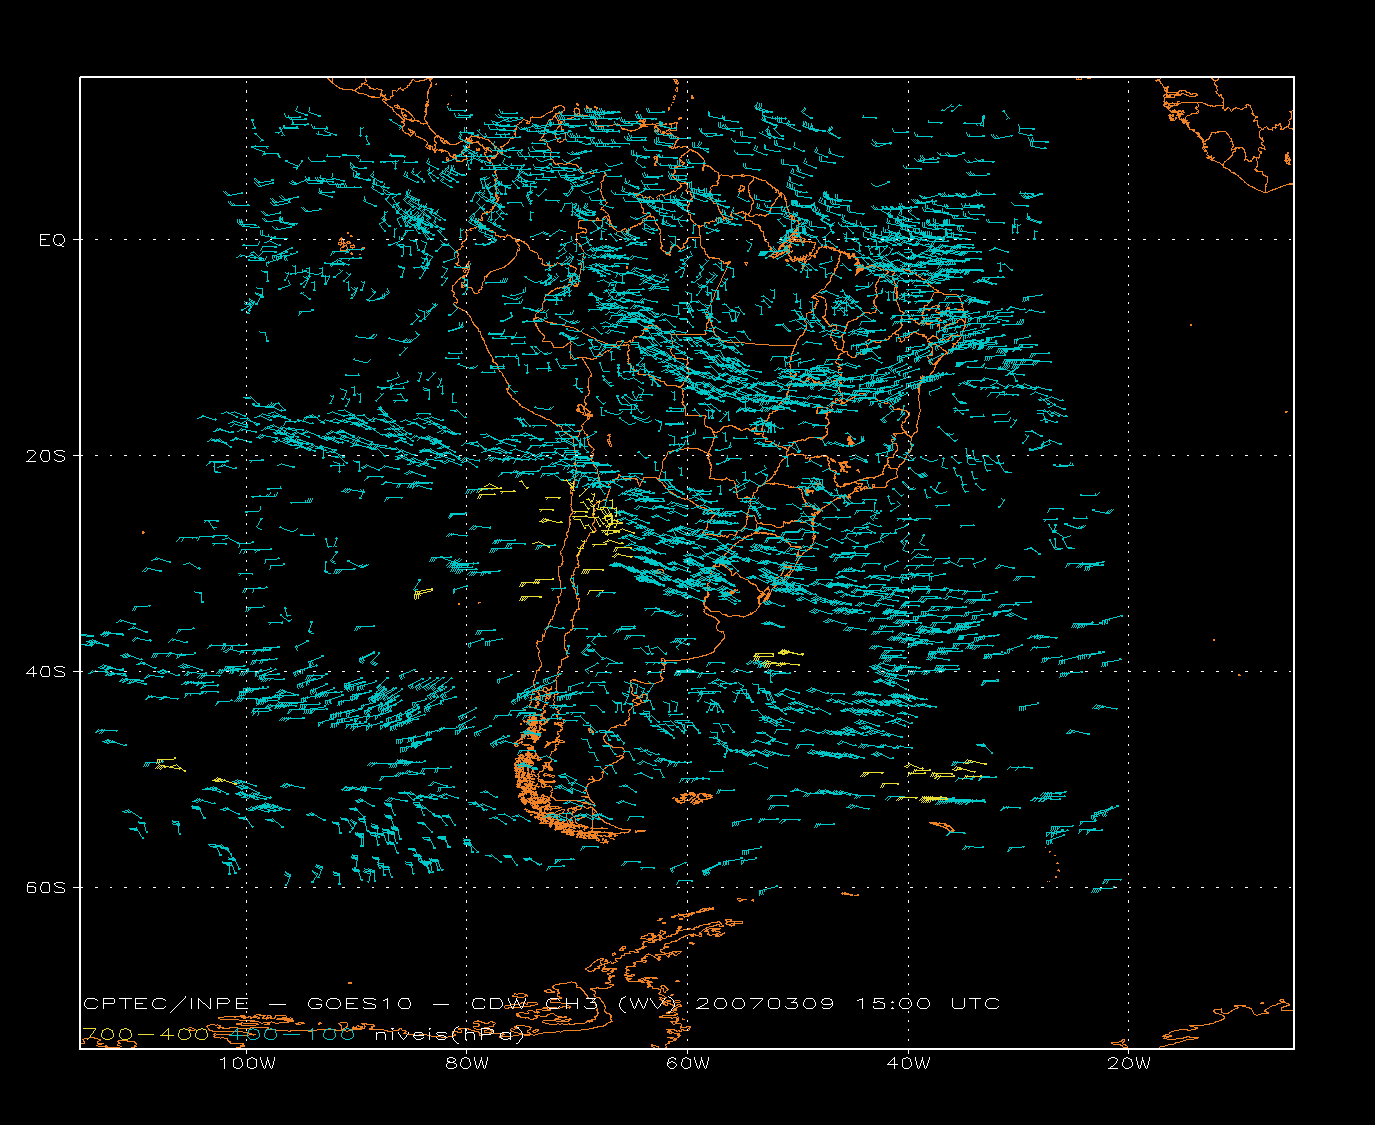The width and height of the screenshot is (1375, 1125).
Task: Click the UTC label
Action: tap(976, 1004)
